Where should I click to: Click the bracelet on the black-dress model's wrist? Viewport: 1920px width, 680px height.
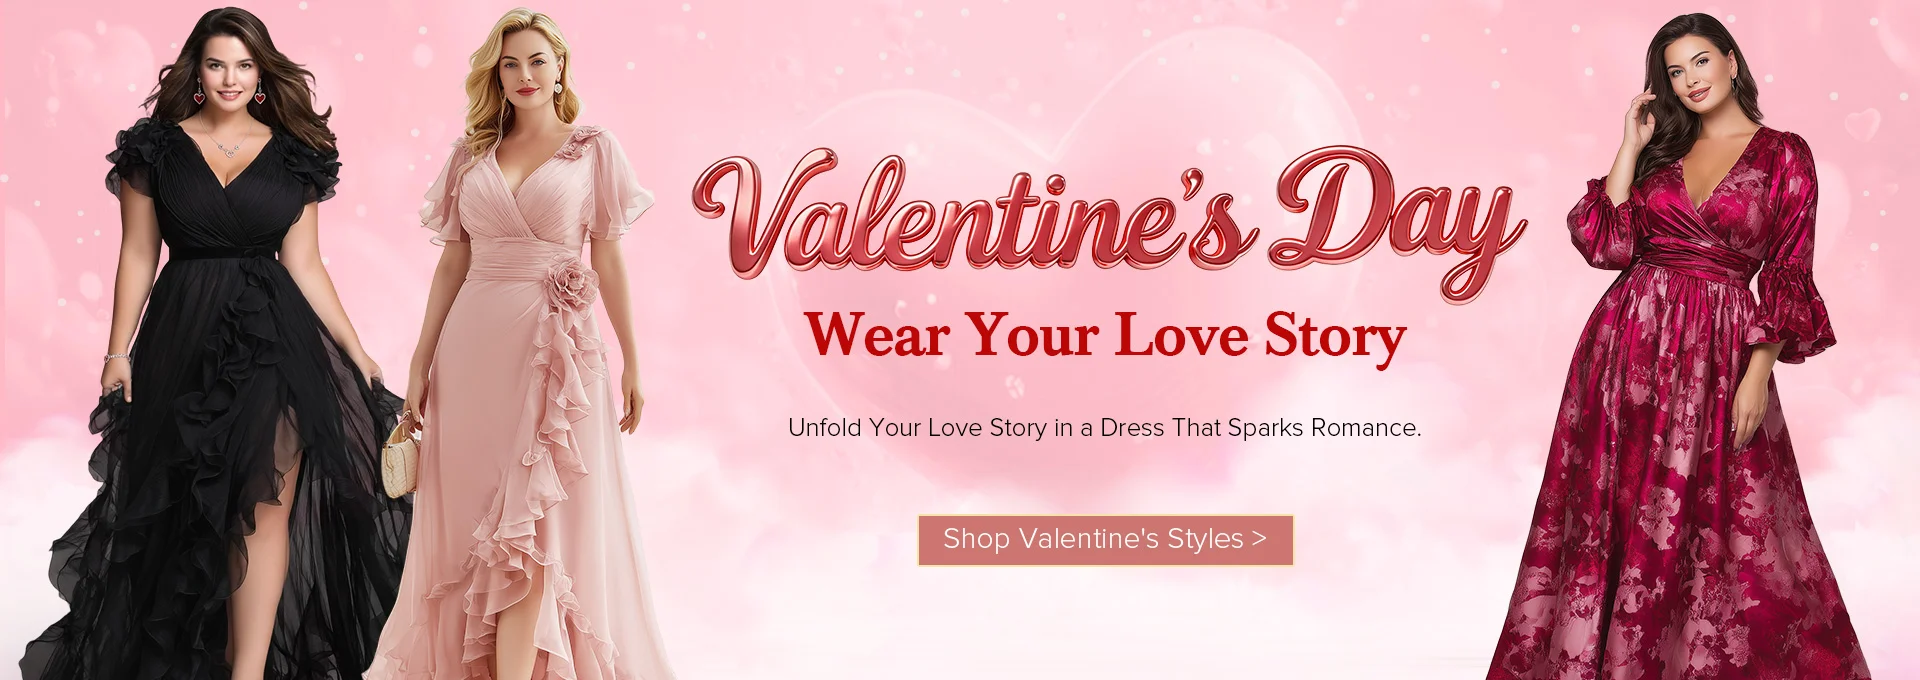coord(117,357)
